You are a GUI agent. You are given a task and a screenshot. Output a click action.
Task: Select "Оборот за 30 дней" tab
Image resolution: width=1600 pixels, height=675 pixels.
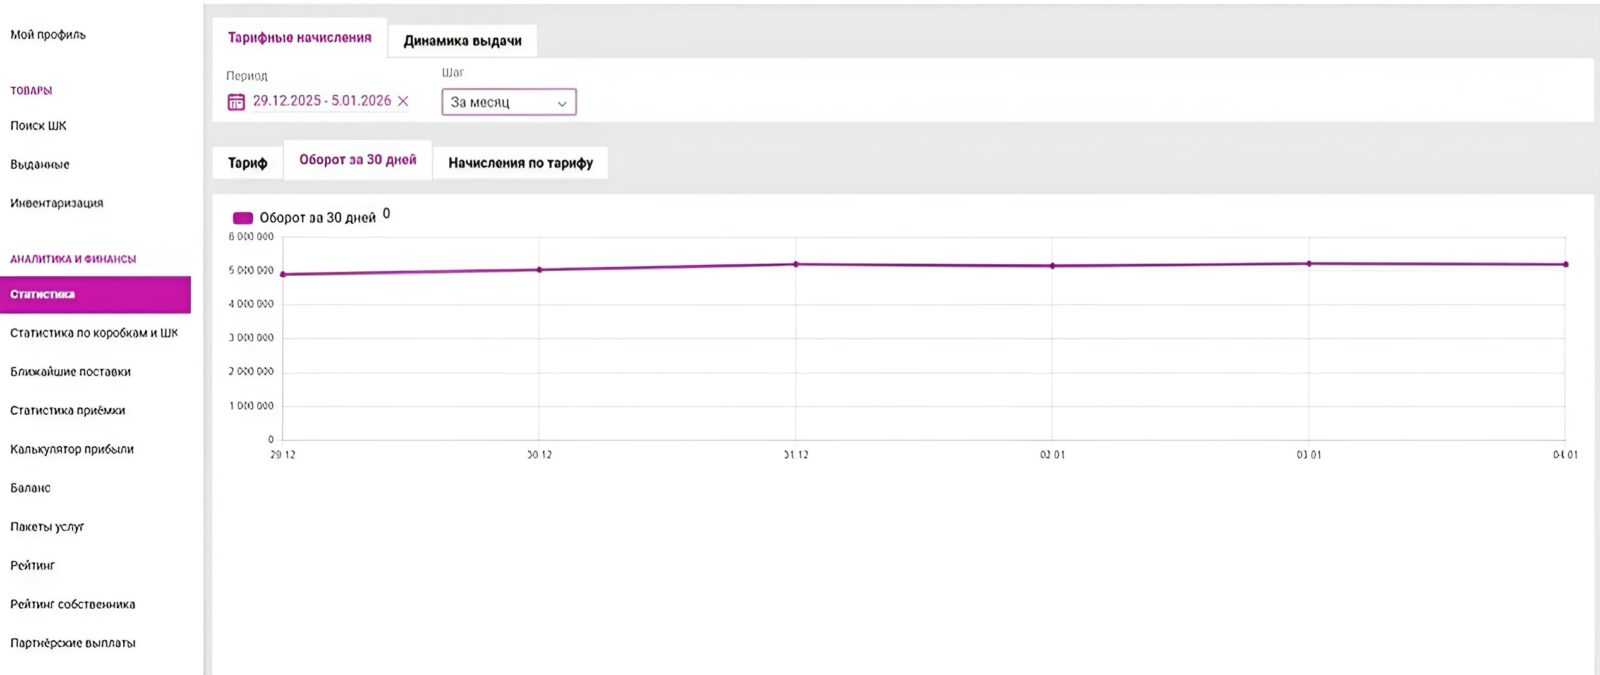coord(357,160)
